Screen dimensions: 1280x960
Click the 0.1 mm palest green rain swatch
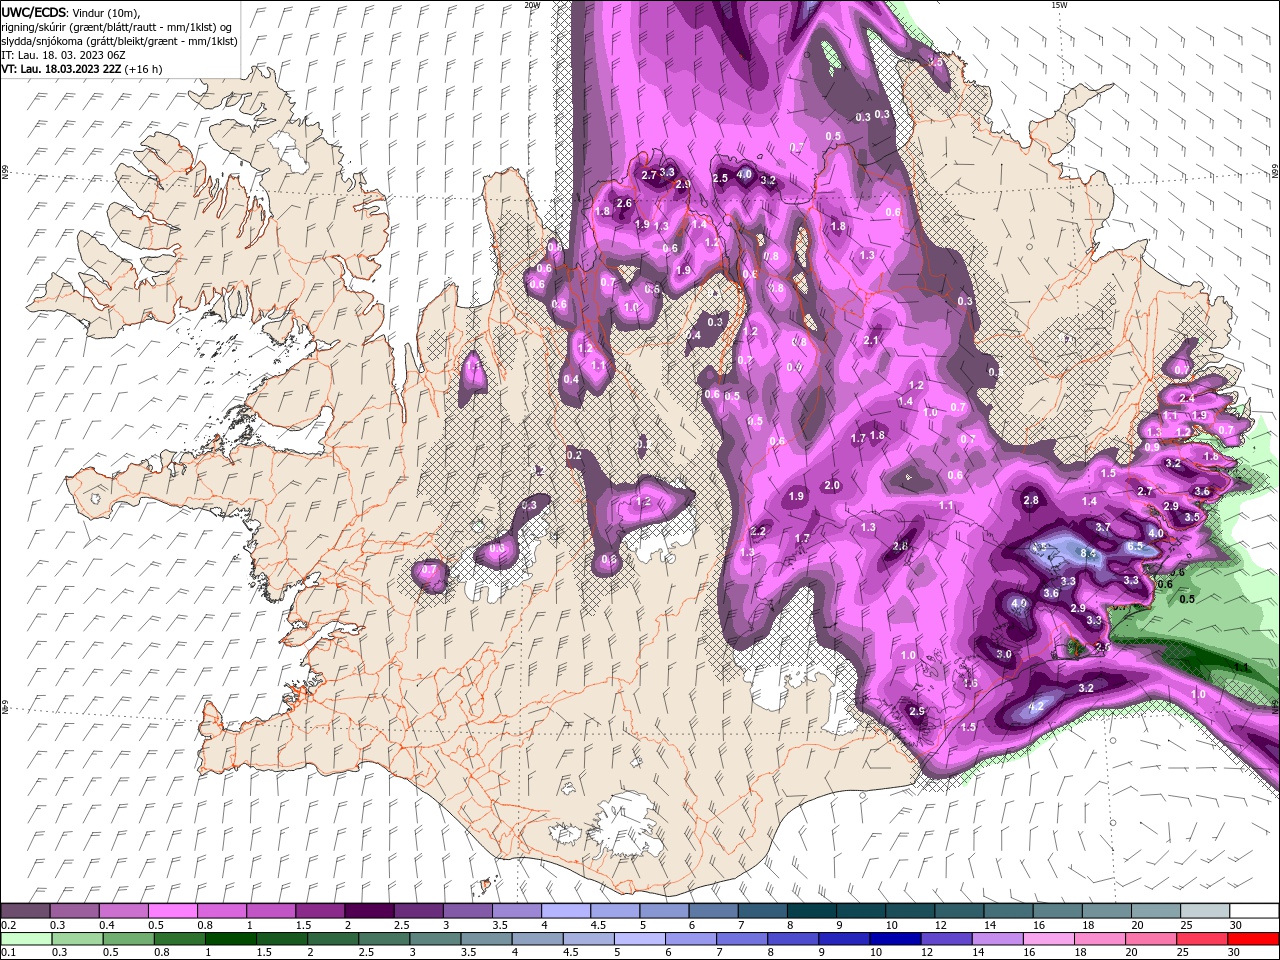26,939
